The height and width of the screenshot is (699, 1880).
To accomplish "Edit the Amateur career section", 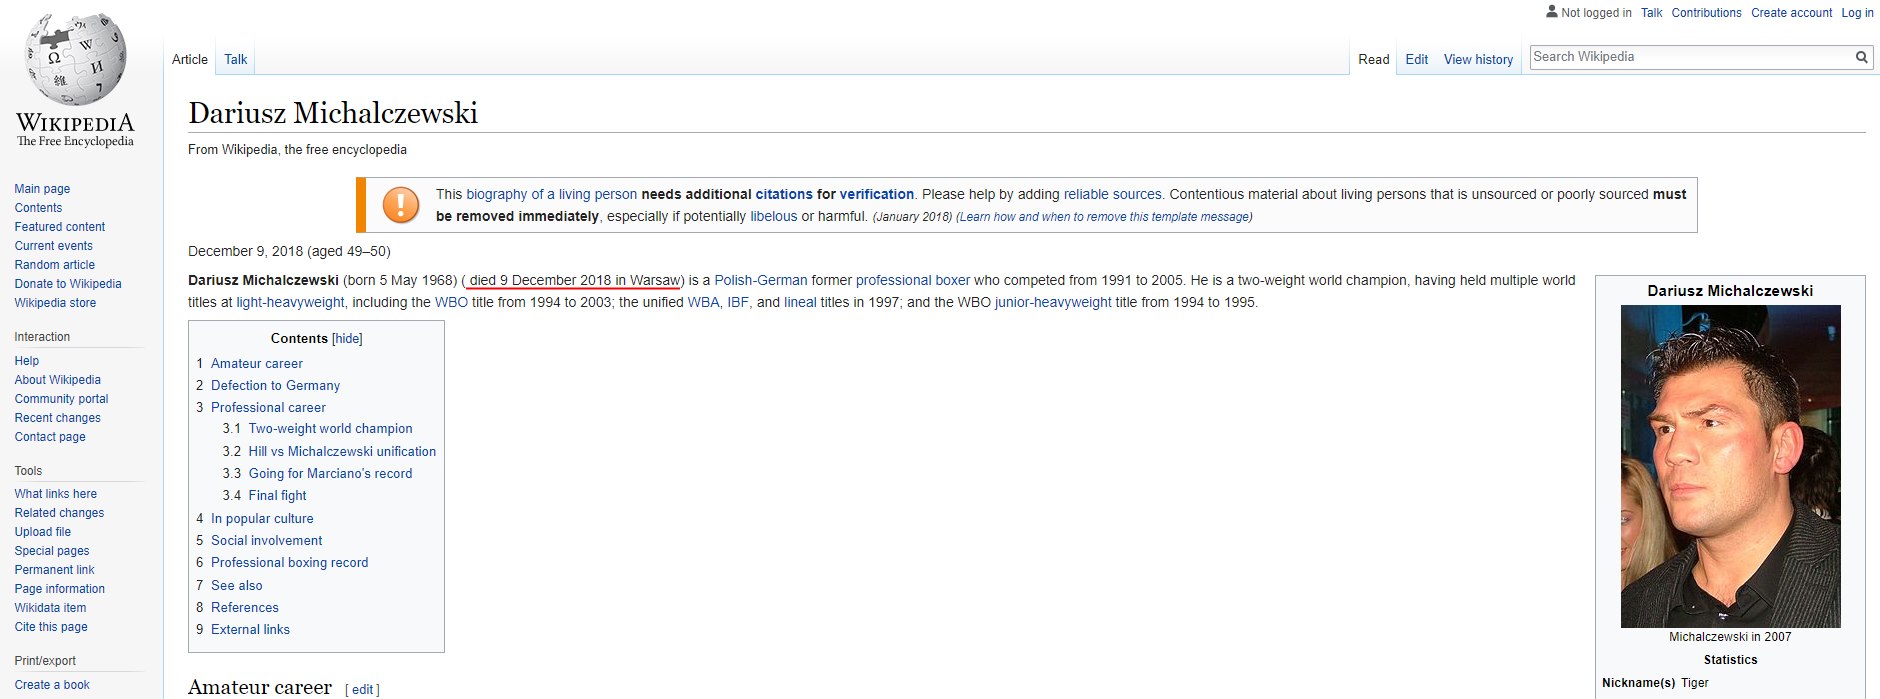I will coord(362,690).
